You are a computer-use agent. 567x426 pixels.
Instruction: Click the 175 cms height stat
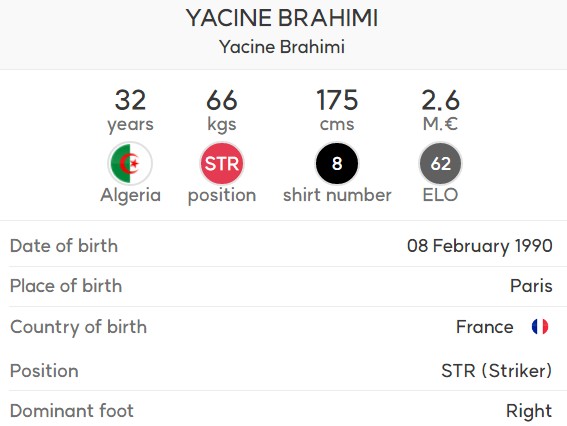point(337,110)
